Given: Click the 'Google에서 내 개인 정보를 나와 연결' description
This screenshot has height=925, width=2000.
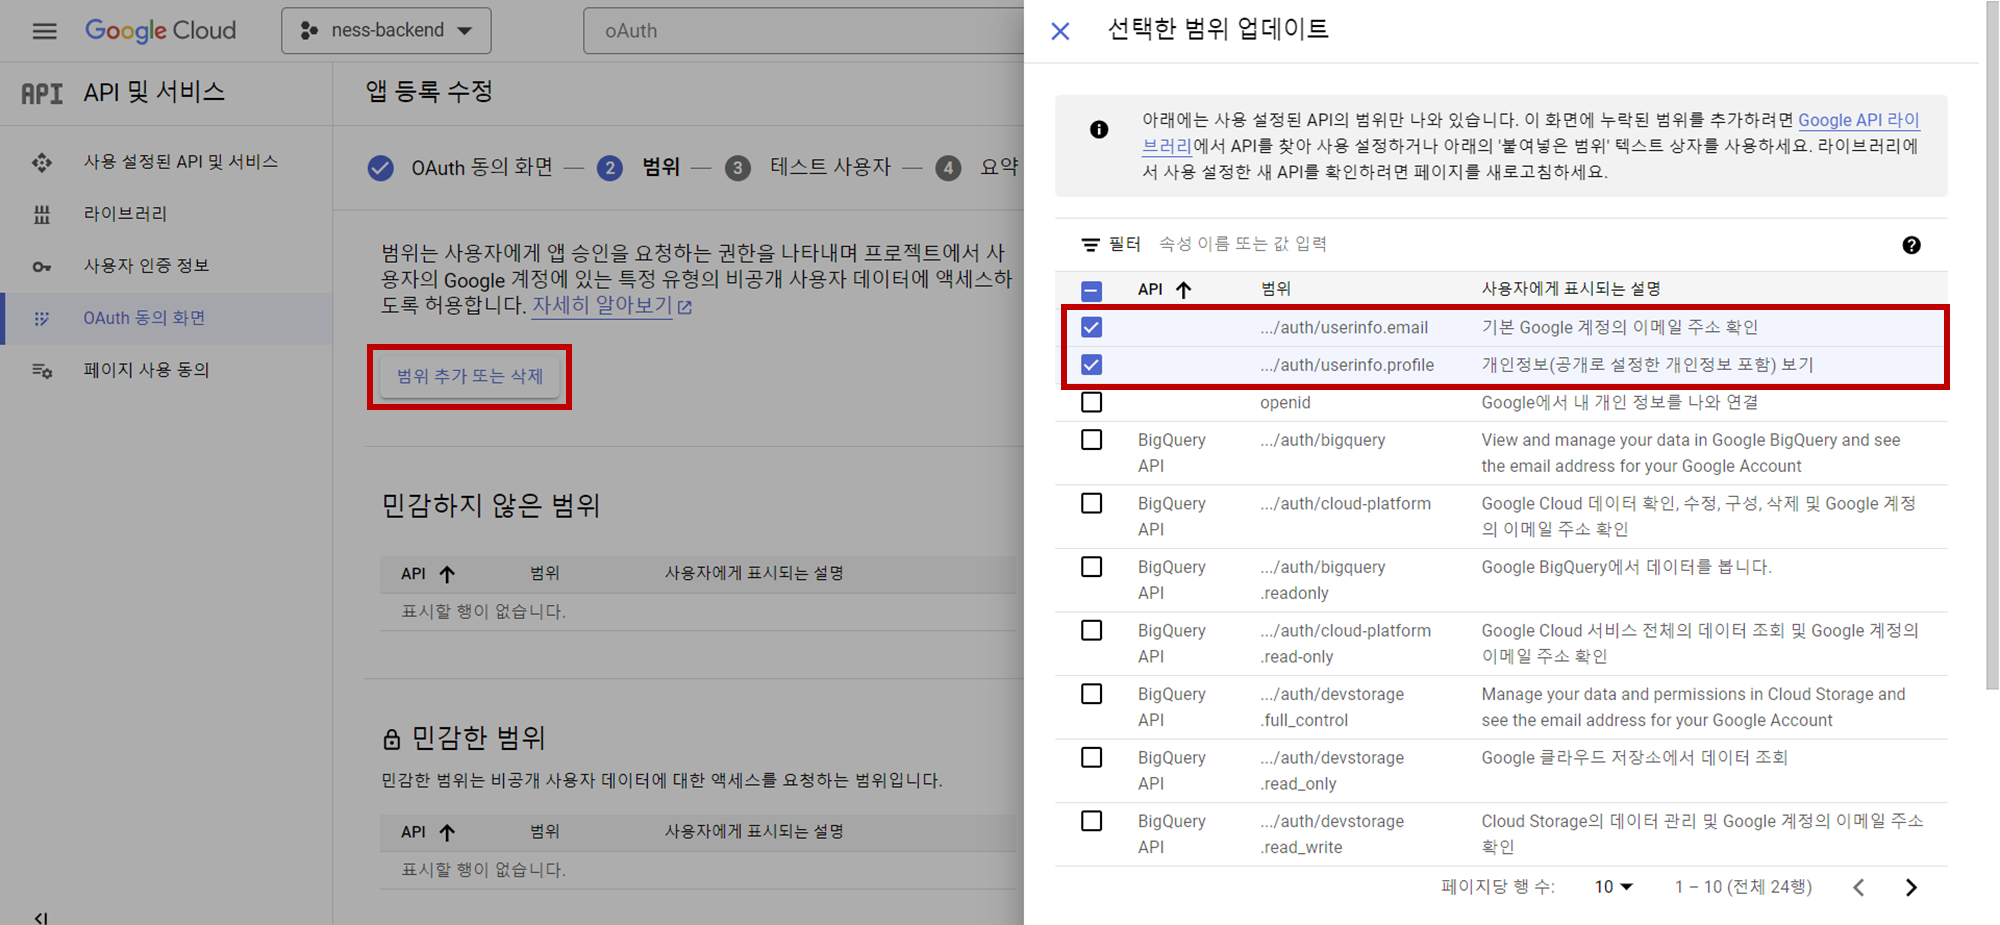Looking at the screenshot, I should (x=1619, y=402).
